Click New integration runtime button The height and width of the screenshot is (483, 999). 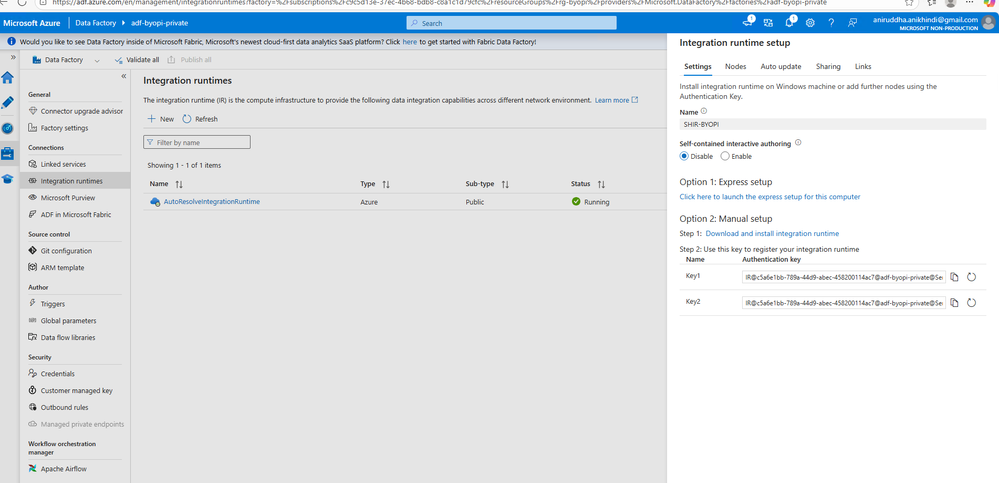click(x=161, y=119)
